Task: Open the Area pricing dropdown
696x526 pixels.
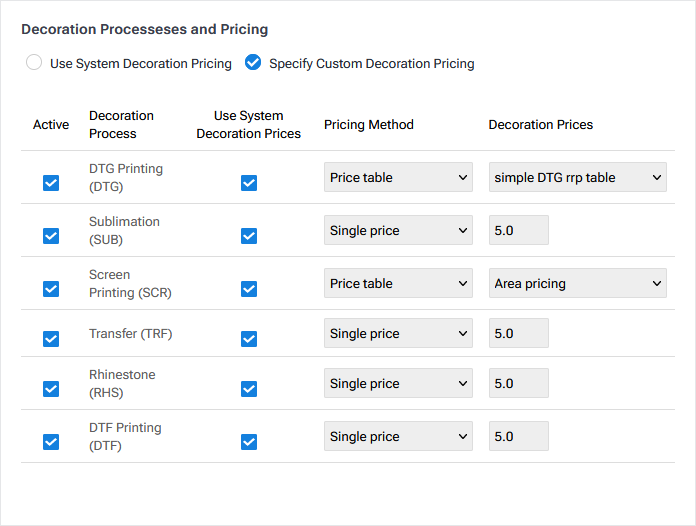Action: coord(577,283)
